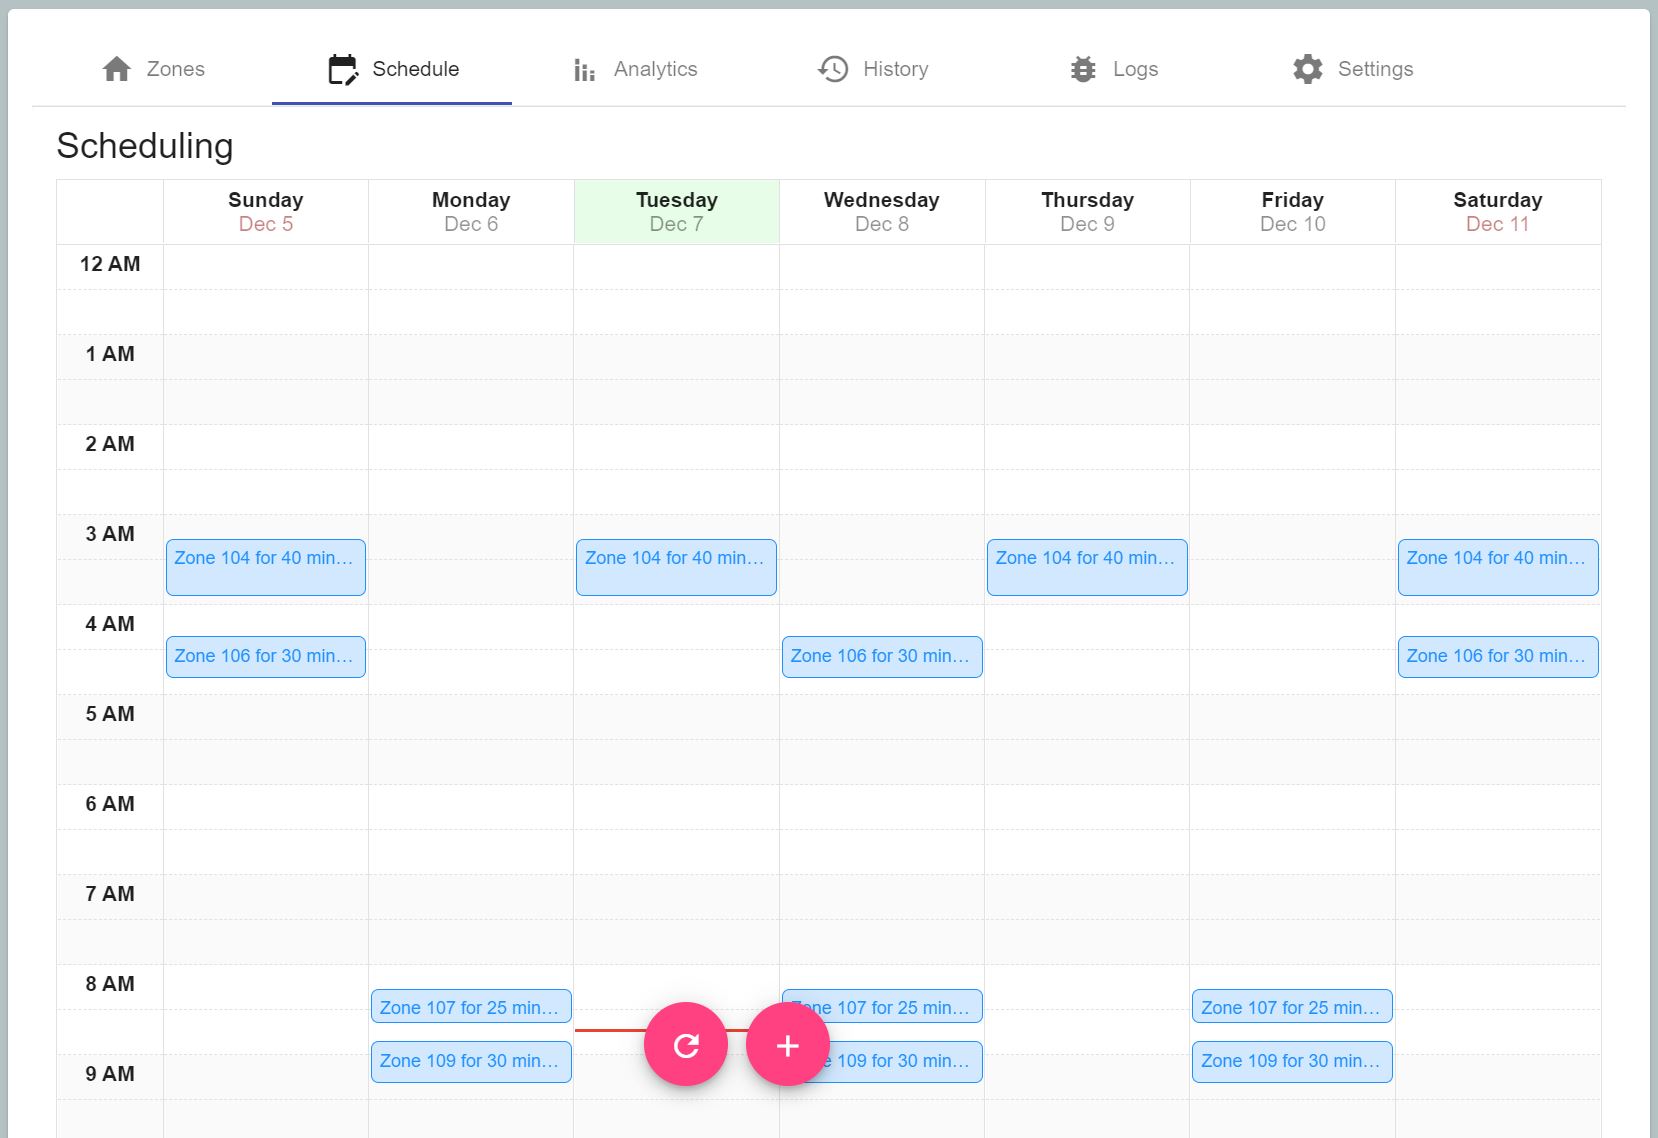Open Saturday's Zone 104 for 40 min event
This screenshot has height=1138, width=1658.
tap(1498, 567)
